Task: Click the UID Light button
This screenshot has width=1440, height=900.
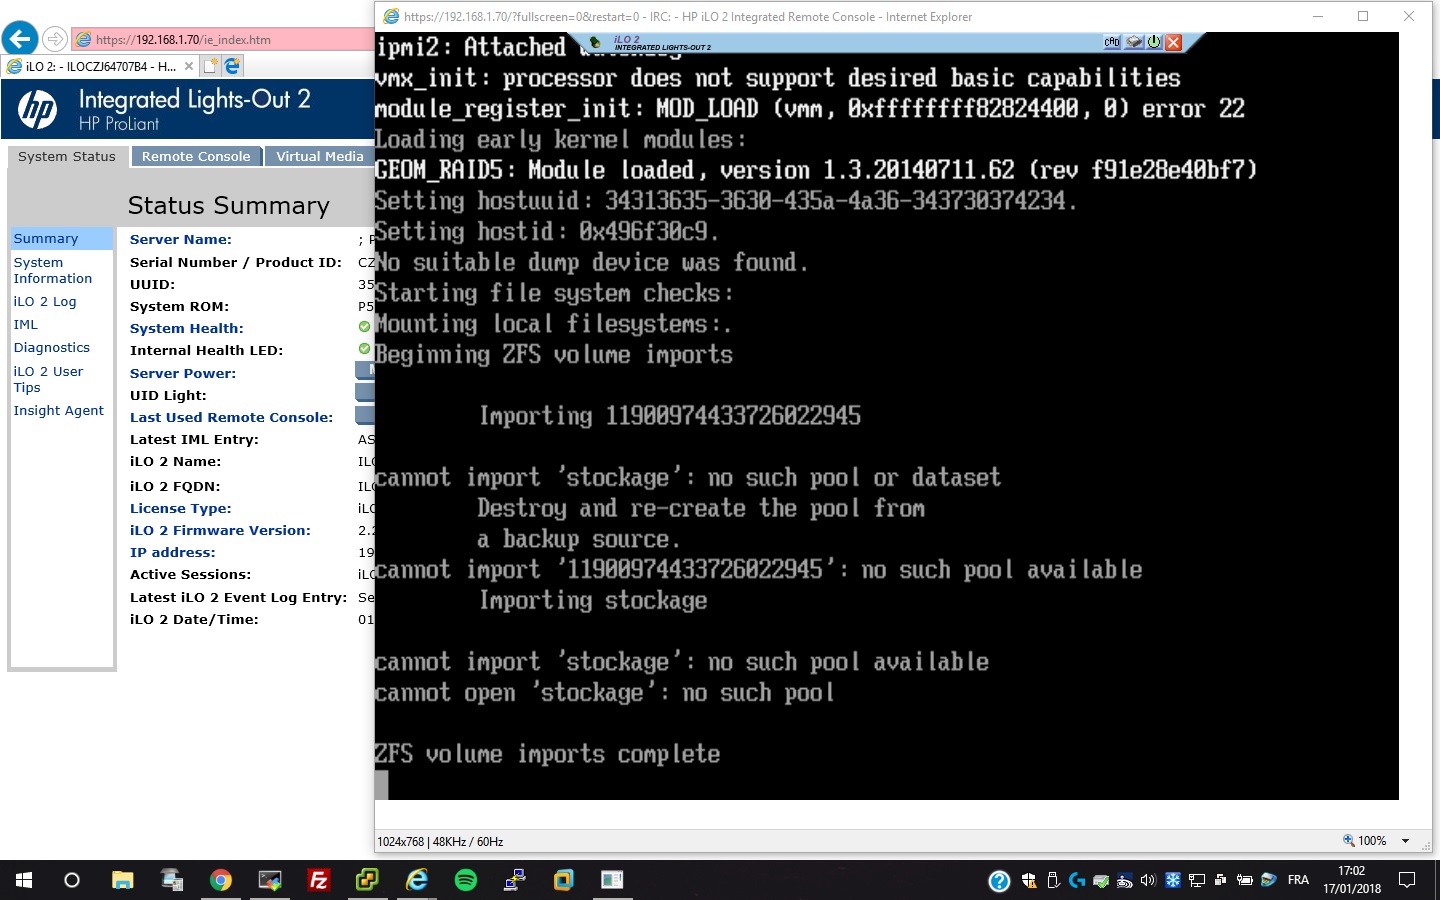Action: click(365, 392)
